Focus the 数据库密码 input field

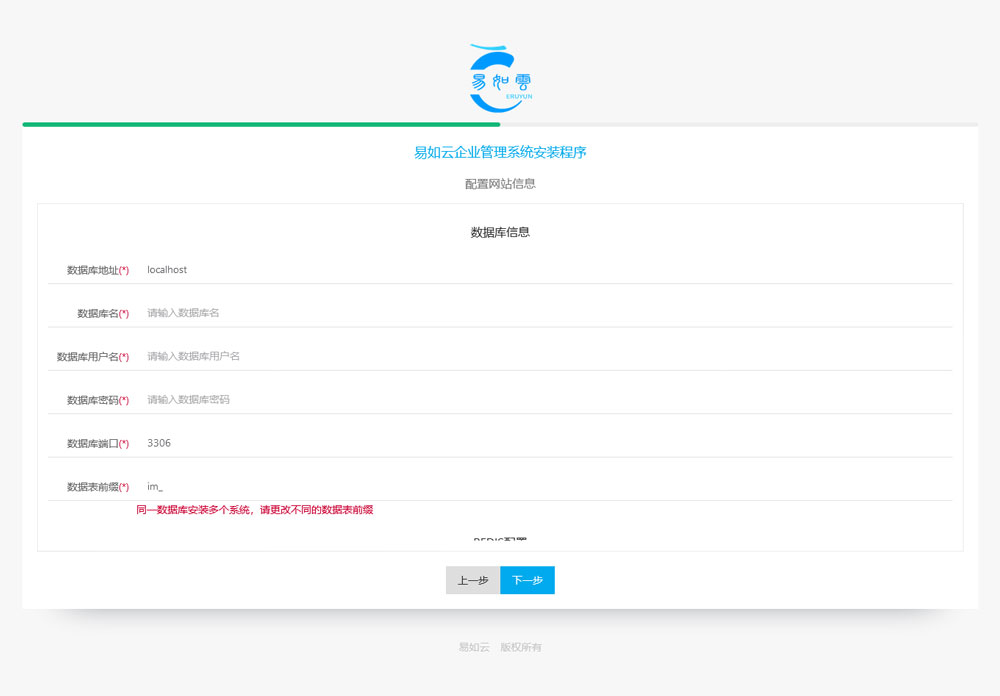tap(543, 400)
